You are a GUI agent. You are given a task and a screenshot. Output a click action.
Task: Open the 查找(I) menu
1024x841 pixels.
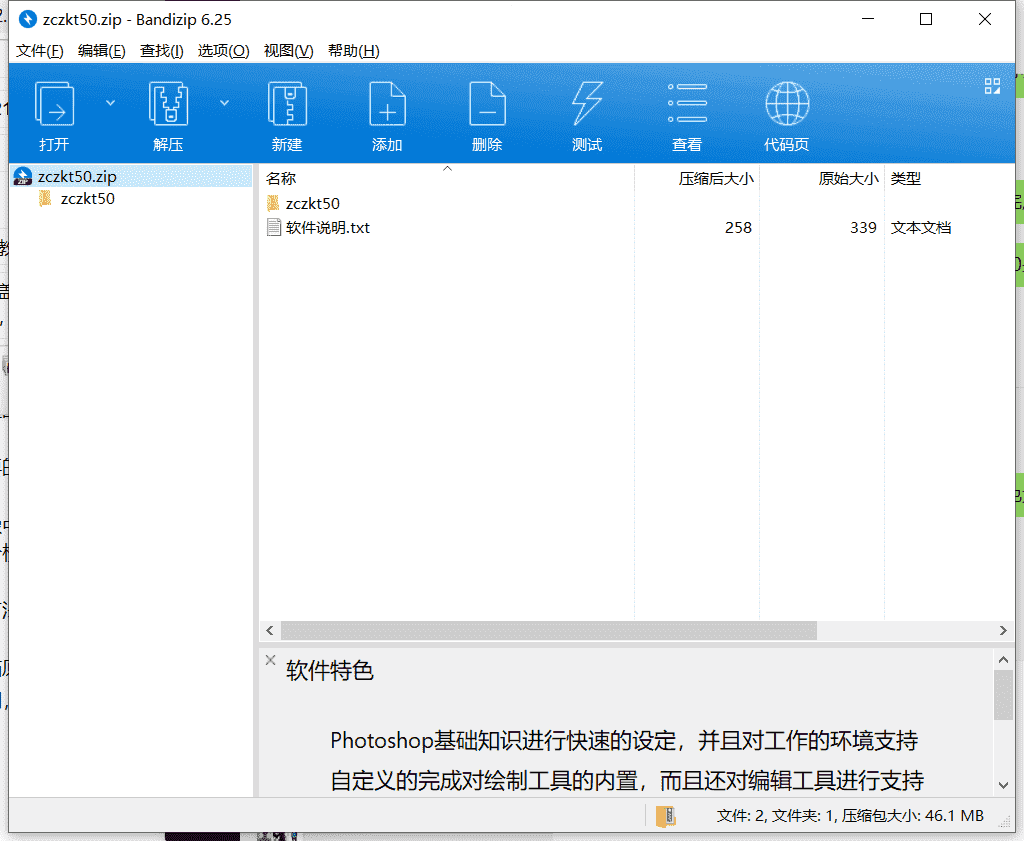coord(161,51)
